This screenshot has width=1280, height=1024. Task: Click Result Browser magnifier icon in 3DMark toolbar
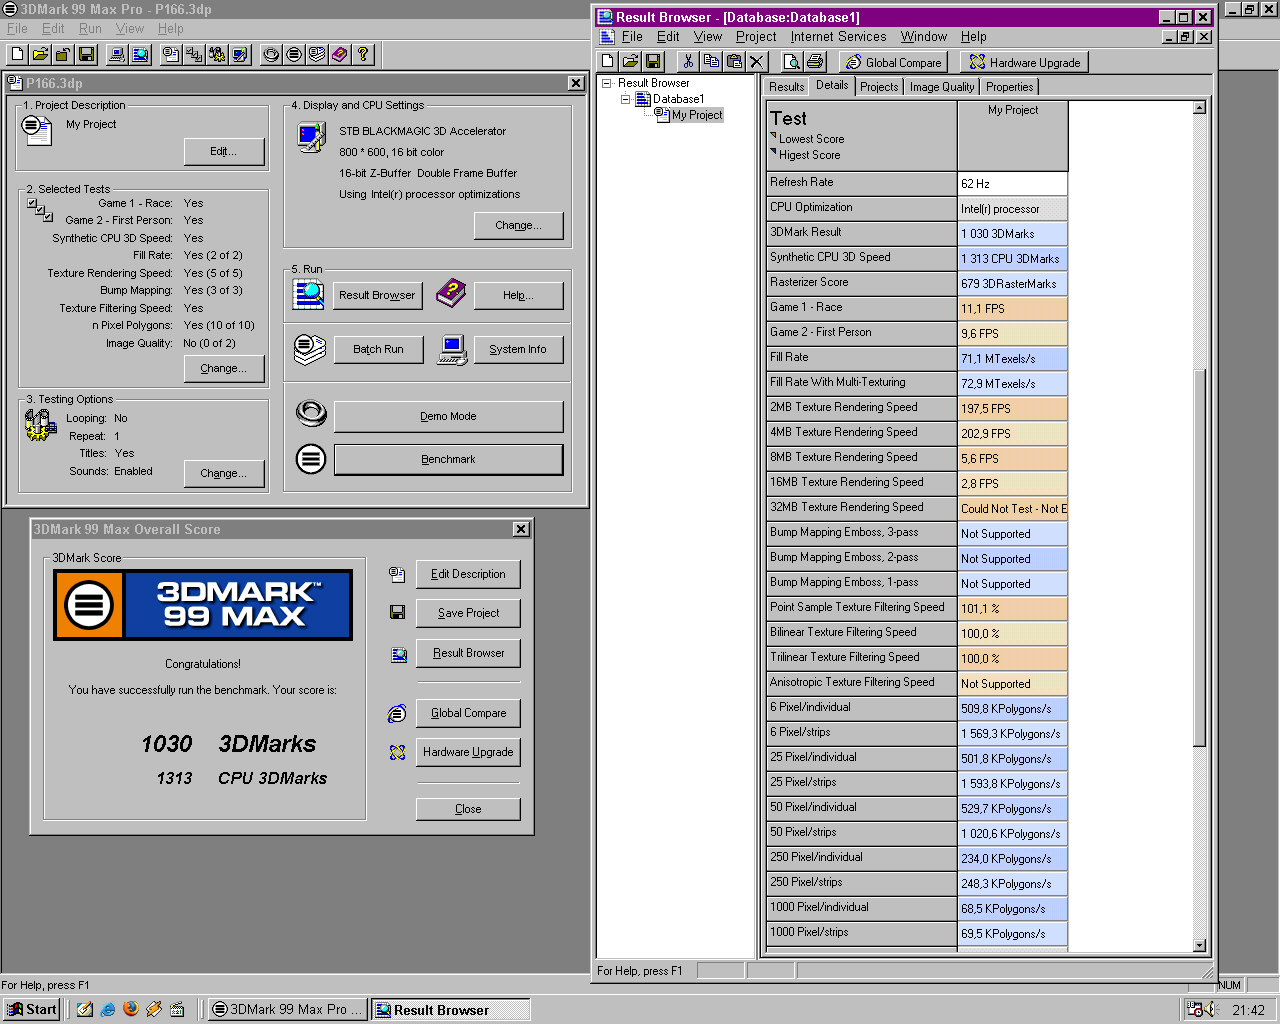[141, 55]
